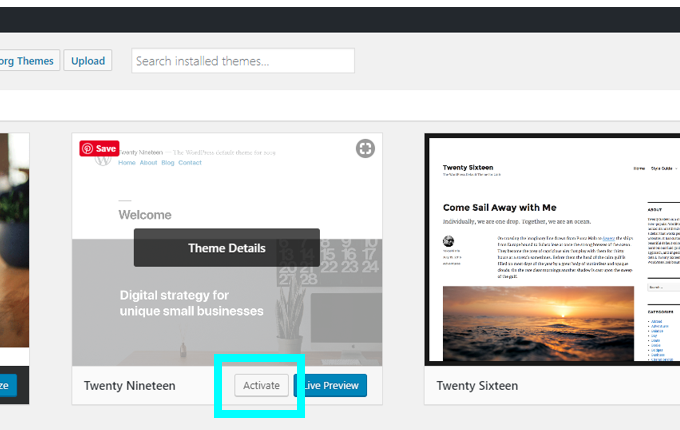Click the Twenty Sixteen theme name
This screenshot has height=430, width=680.
pyautogui.click(x=477, y=385)
